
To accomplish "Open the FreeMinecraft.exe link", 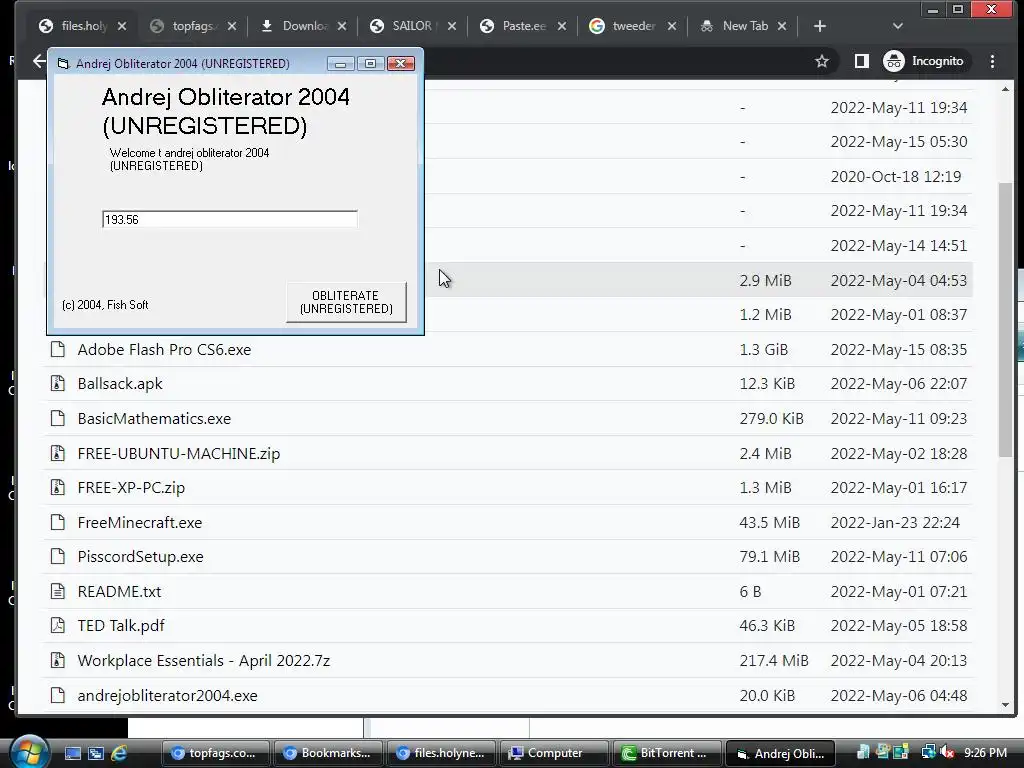I will pyautogui.click(x=140, y=522).
